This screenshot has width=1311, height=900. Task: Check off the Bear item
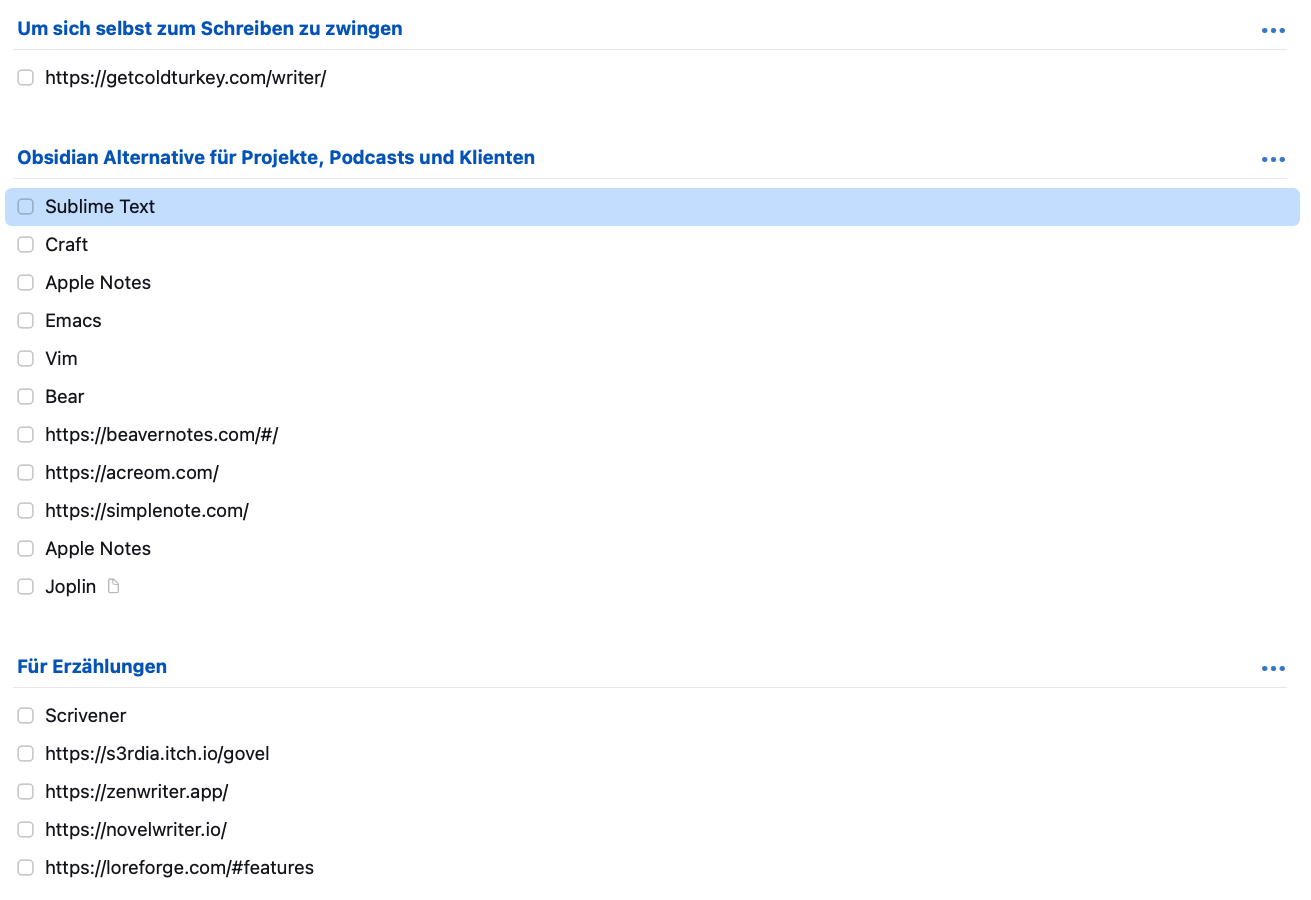[26, 397]
